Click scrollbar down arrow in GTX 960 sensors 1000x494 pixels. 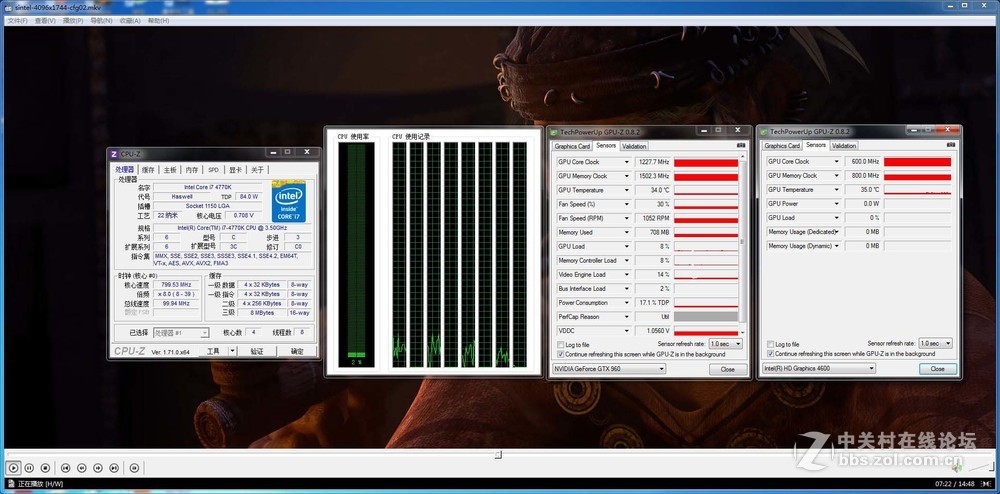[742, 332]
